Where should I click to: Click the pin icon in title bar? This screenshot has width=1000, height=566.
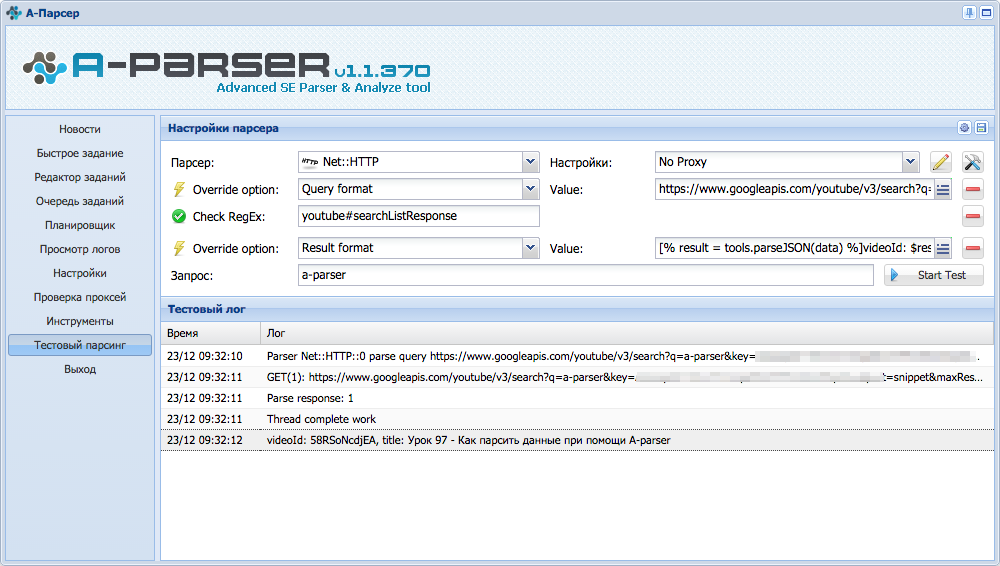(x=969, y=12)
